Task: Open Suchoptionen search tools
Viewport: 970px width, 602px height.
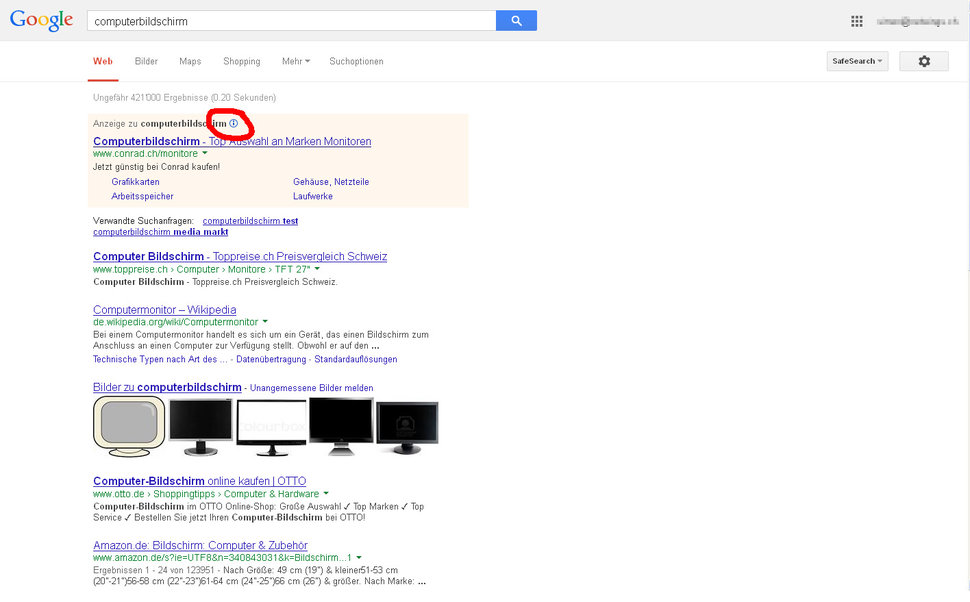Action: click(356, 62)
